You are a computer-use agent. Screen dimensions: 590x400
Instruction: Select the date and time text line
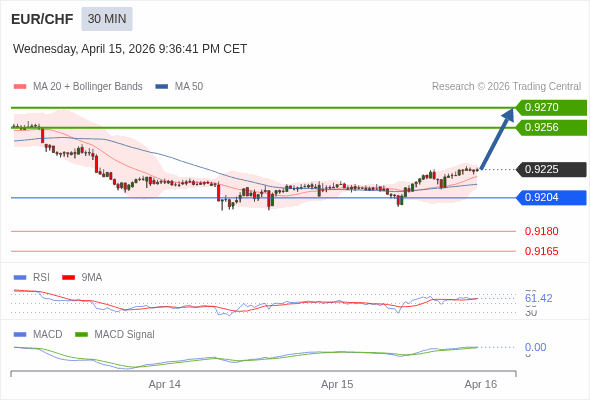click(x=130, y=49)
